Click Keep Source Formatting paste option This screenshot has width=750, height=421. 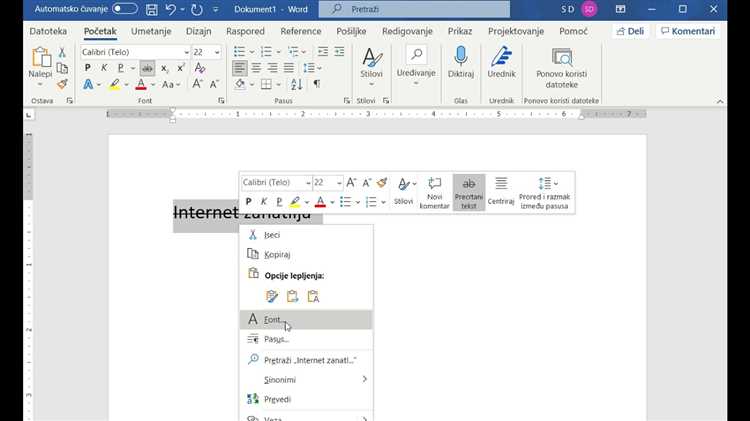point(272,297)
